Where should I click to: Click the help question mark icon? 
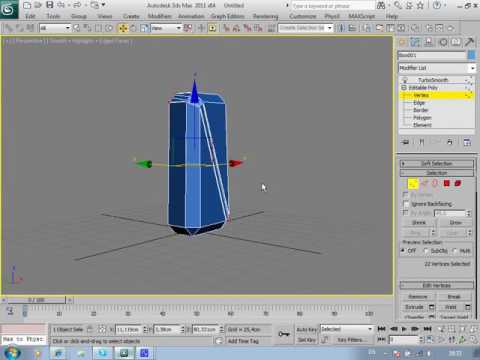pos(437,5)
